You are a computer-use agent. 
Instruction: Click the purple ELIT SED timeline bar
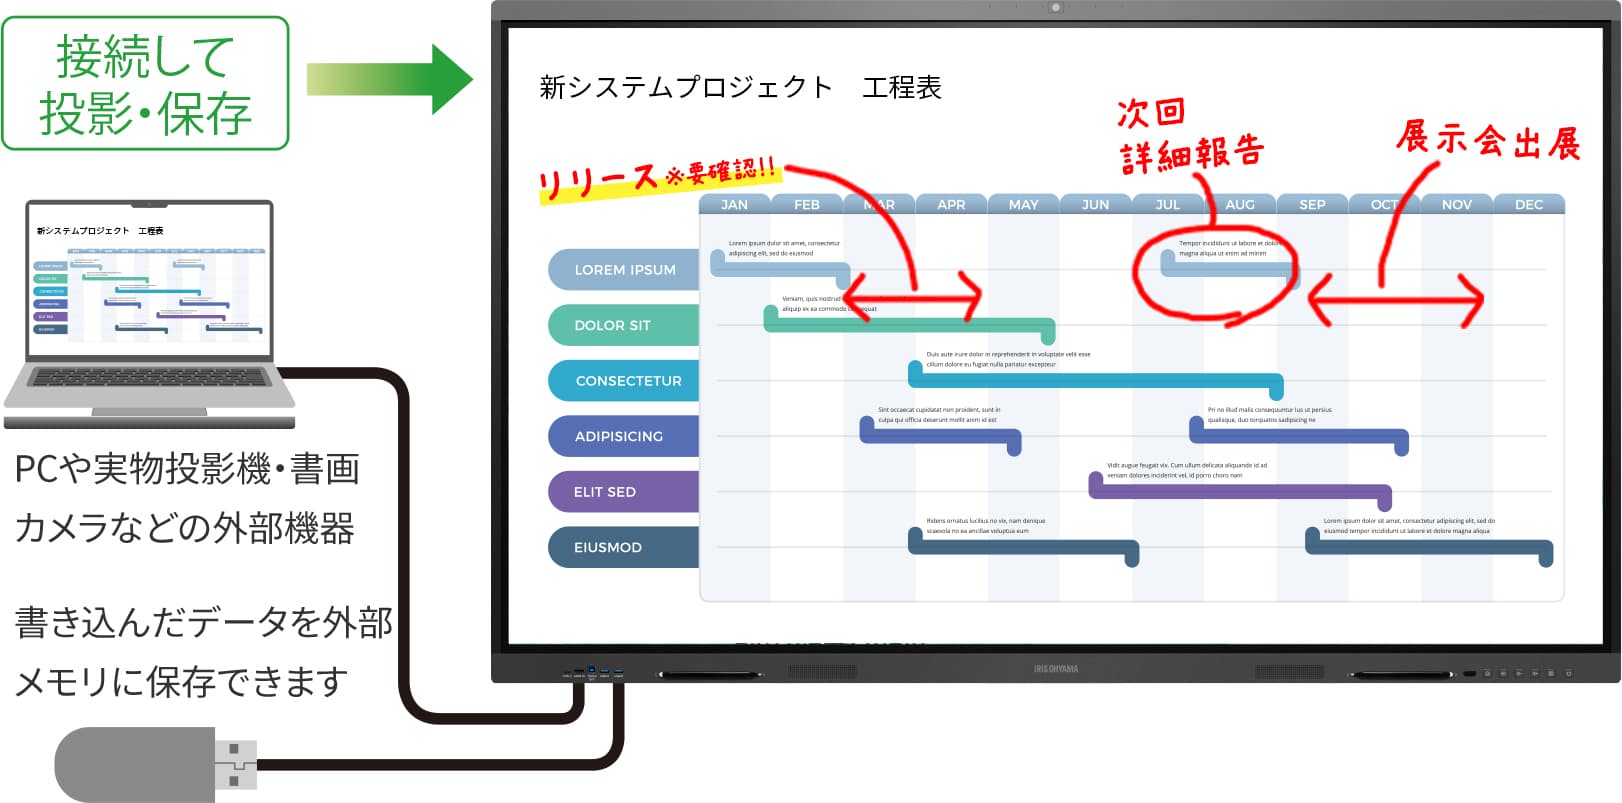point(1240,492)
